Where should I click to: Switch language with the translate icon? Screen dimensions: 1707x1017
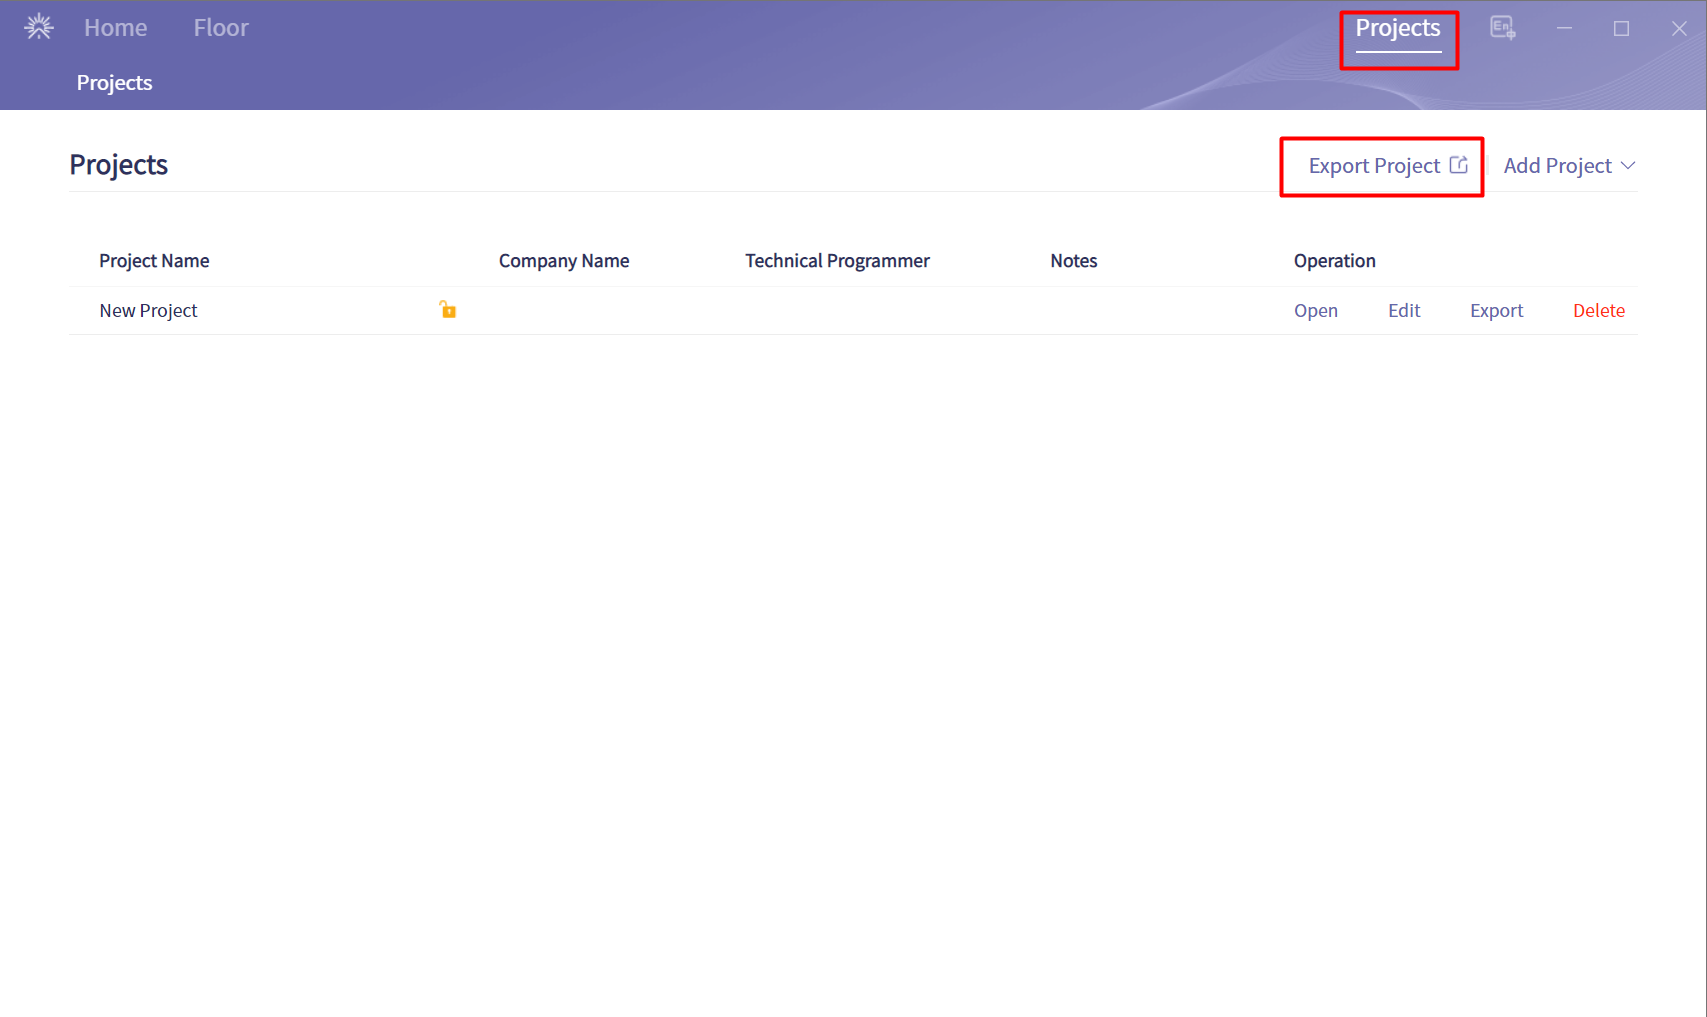[x=1502, y=28]
